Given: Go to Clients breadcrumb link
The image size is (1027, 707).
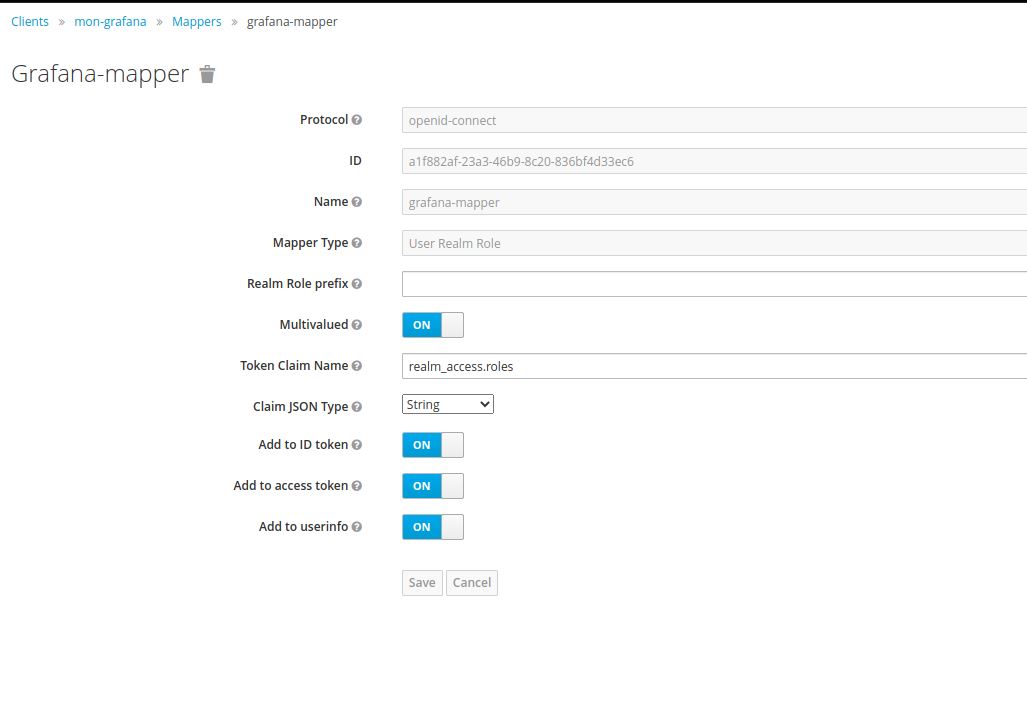Looking at the screenshot, I should [x=30, y=22].
